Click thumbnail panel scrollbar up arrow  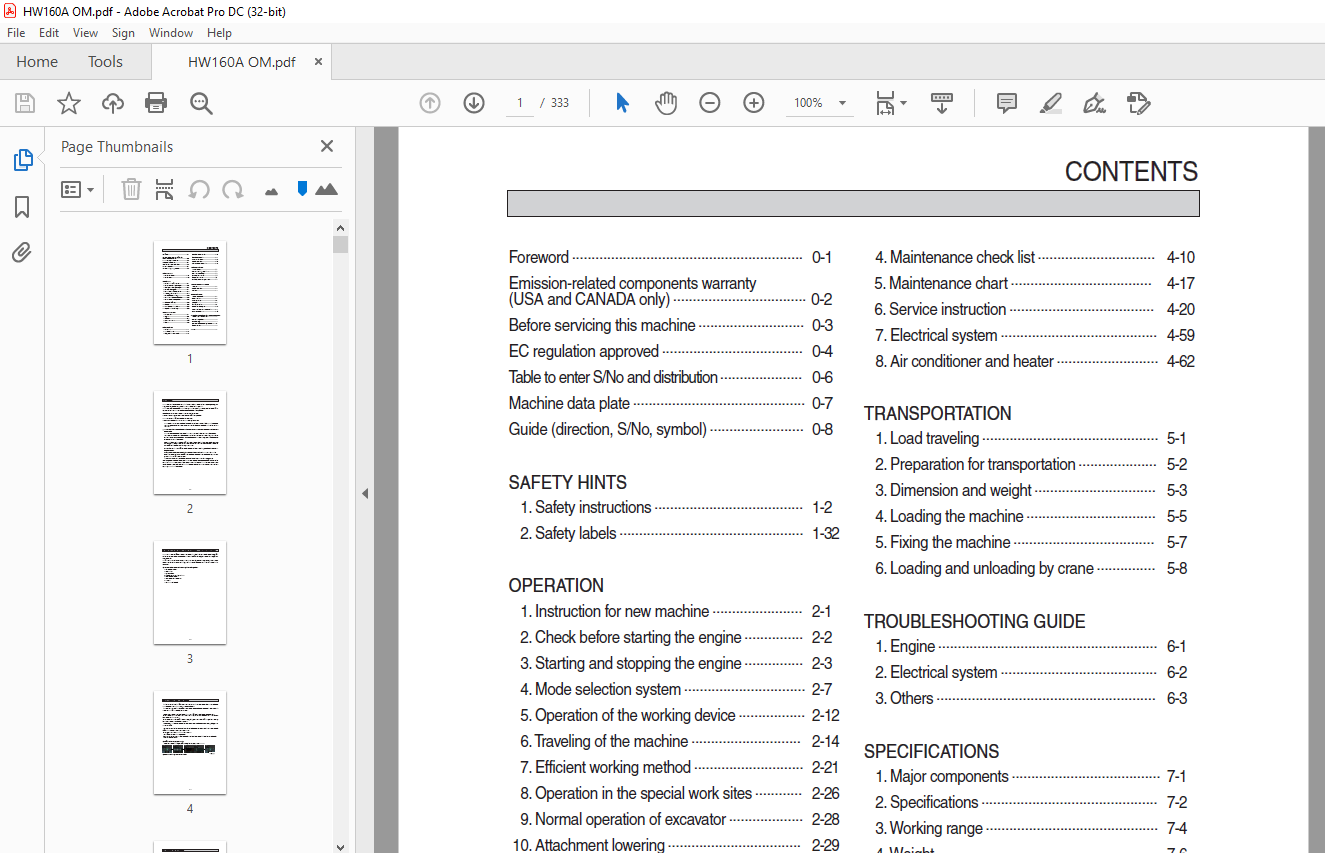341,227
